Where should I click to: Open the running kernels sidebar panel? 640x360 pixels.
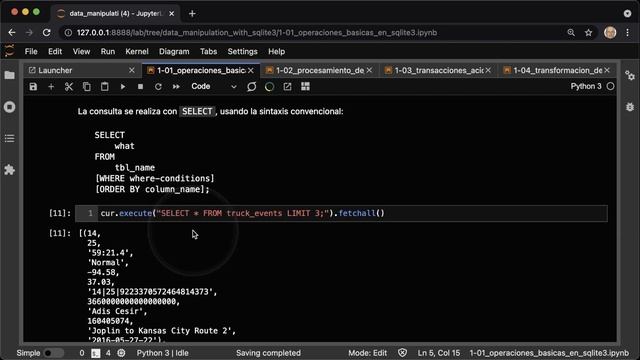click(x=9, y=107)
